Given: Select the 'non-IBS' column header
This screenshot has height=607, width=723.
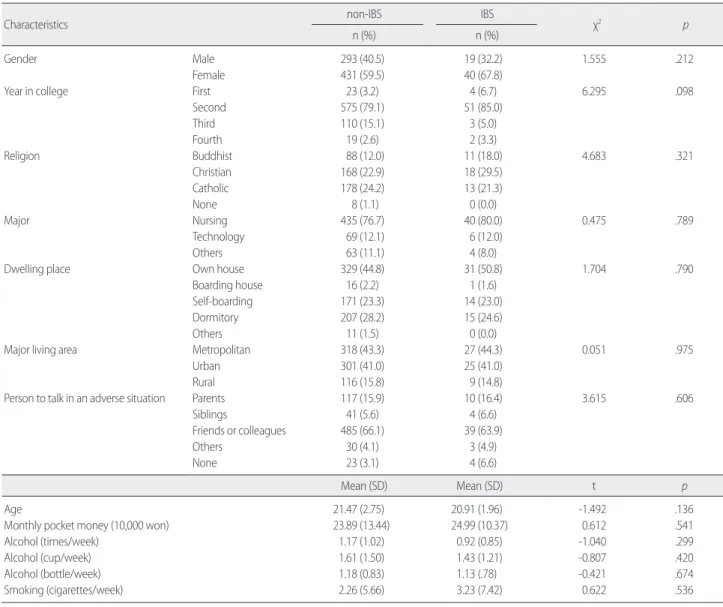Looking at the screenshot, I should 364,14.
